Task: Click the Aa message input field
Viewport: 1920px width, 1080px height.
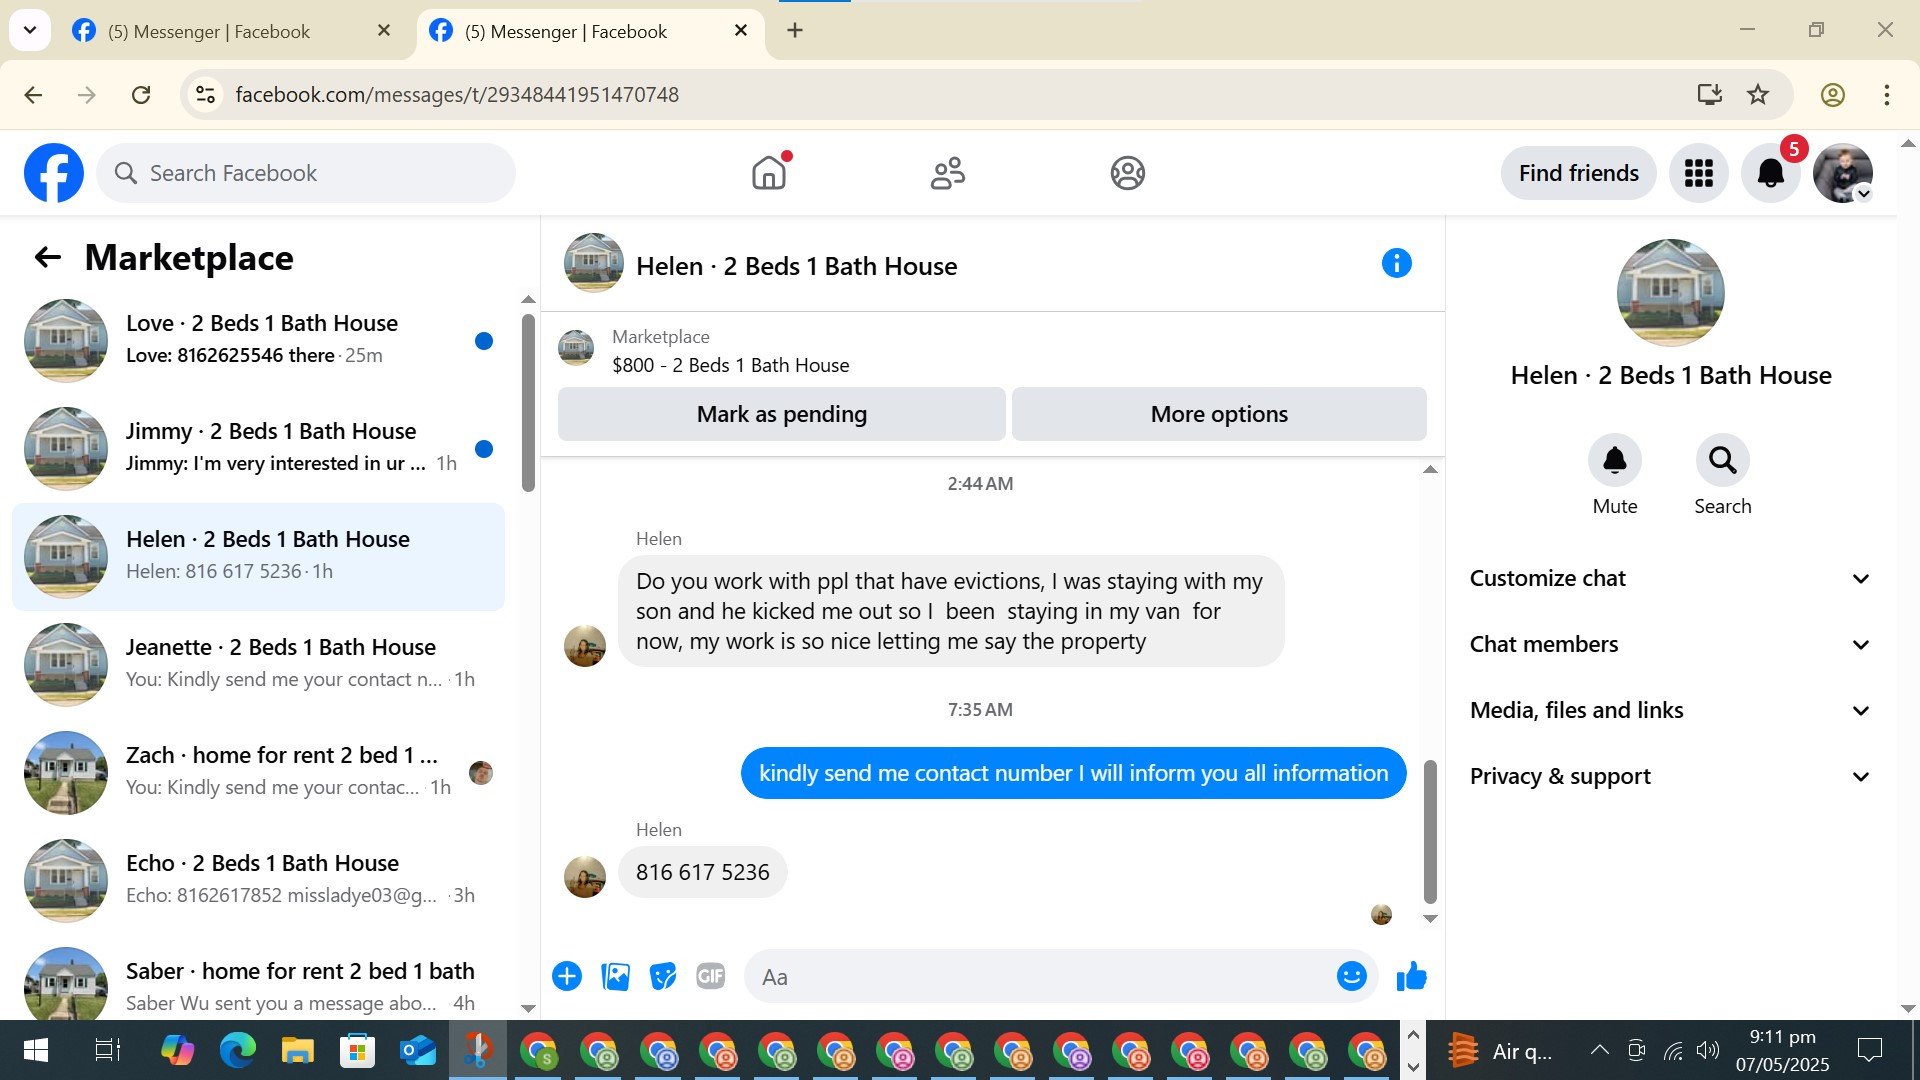Action: [1040, 977]
